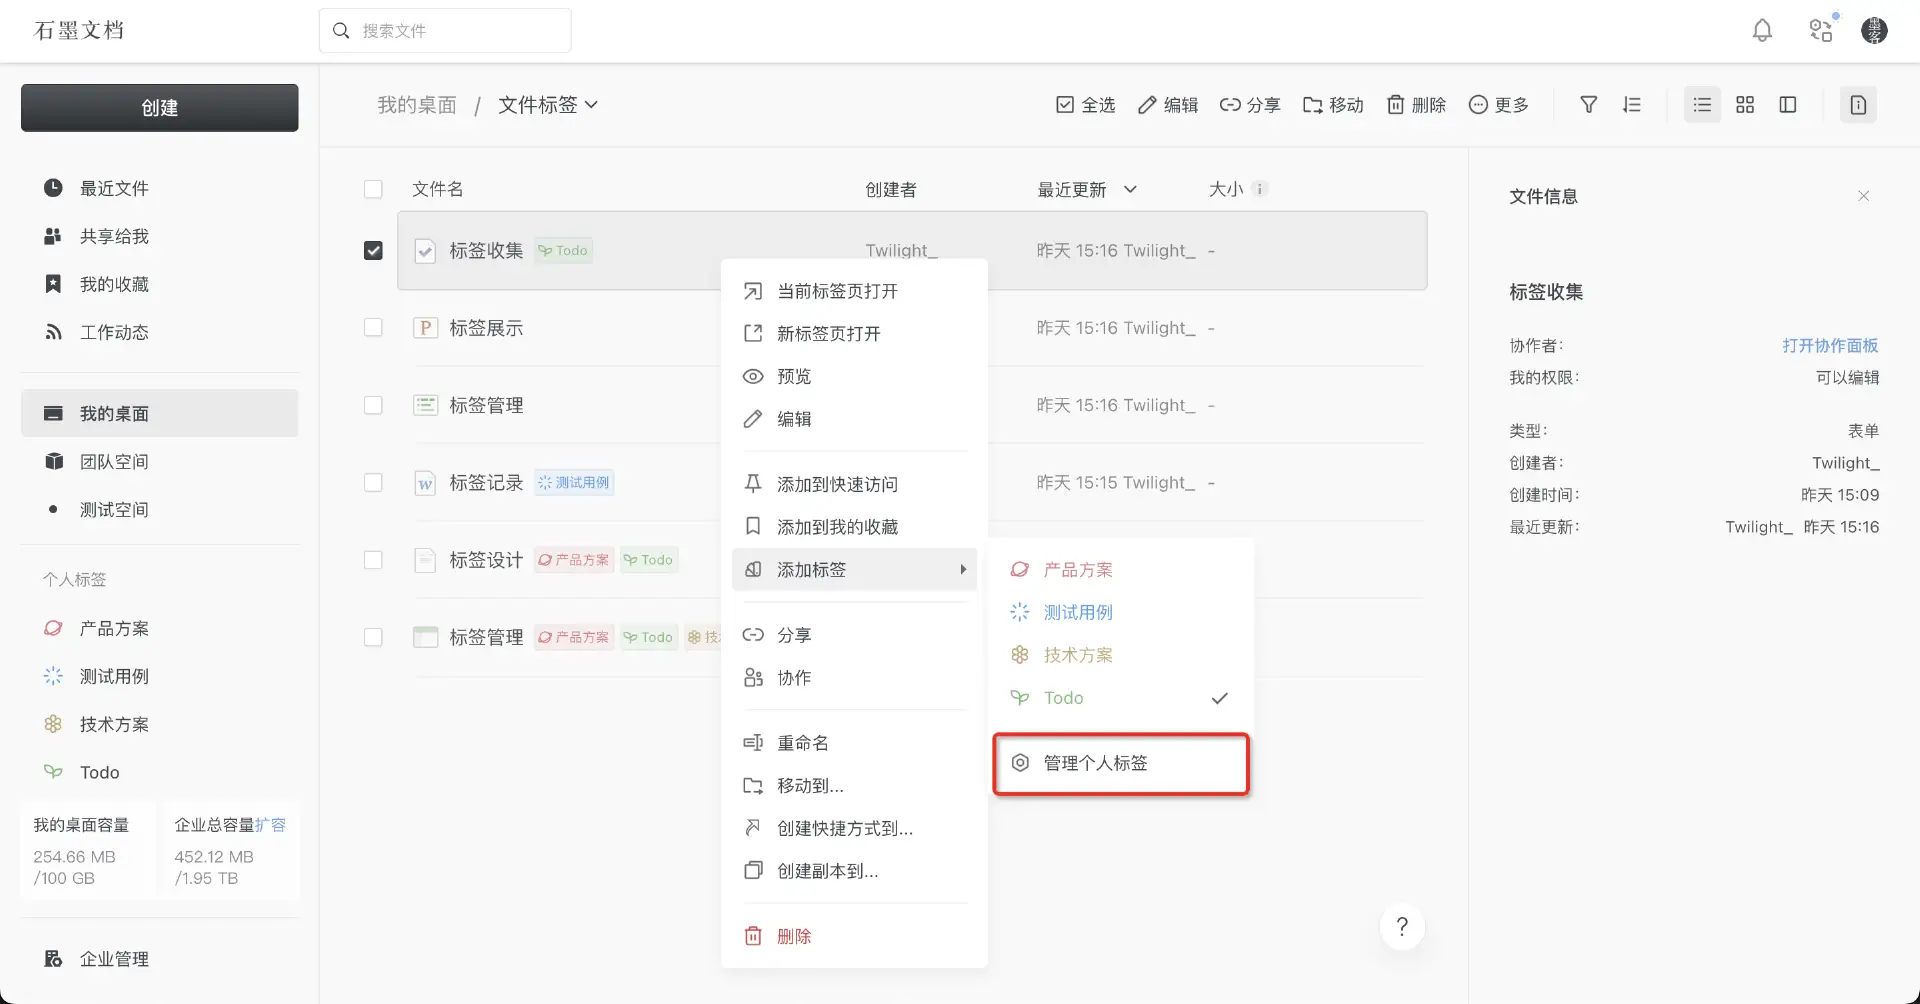1920x1004 pixels.
Task: Select 预览 from the context menu
Action: tap(854, 377)
